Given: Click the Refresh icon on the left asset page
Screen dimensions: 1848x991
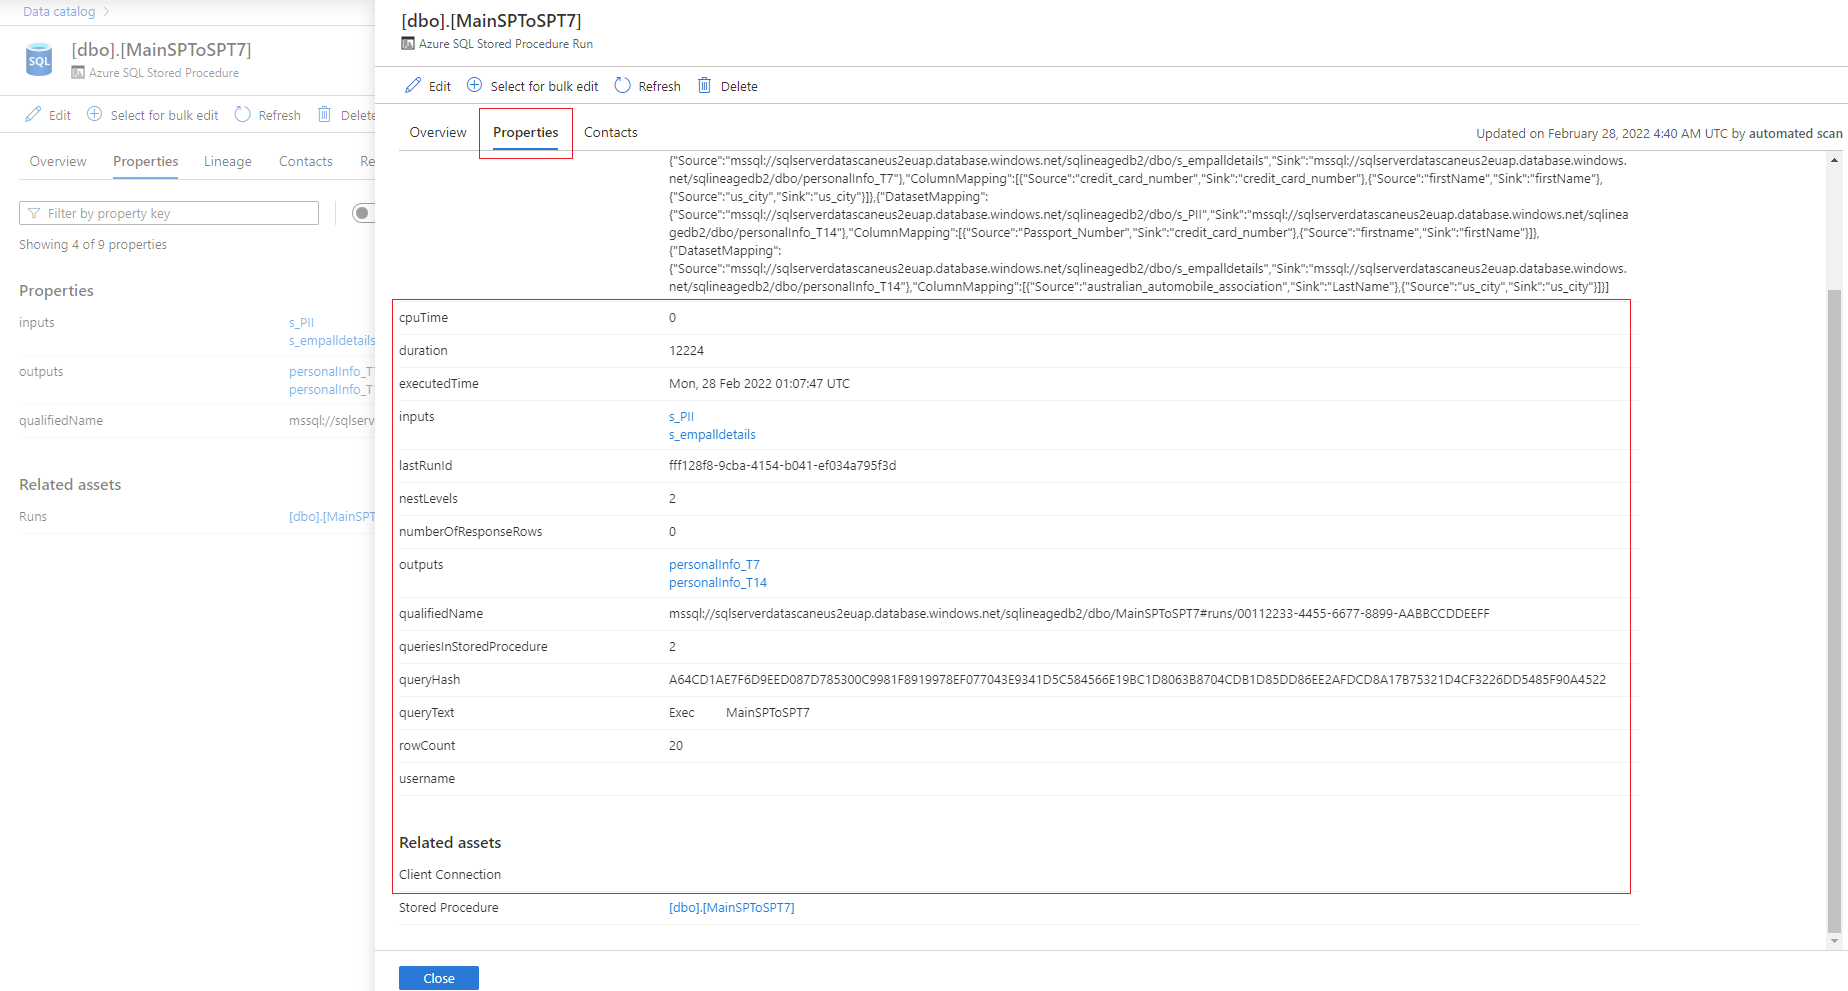Looking at the screenshot, I should coord(242,114).
